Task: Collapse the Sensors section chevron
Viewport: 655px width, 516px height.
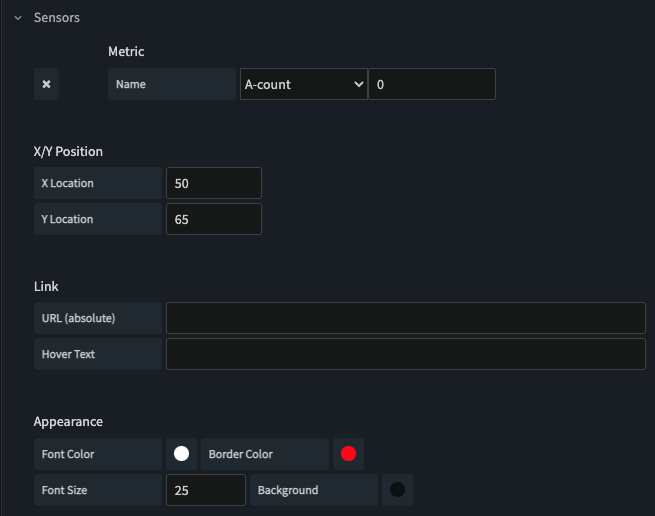Action: (18, 18)
